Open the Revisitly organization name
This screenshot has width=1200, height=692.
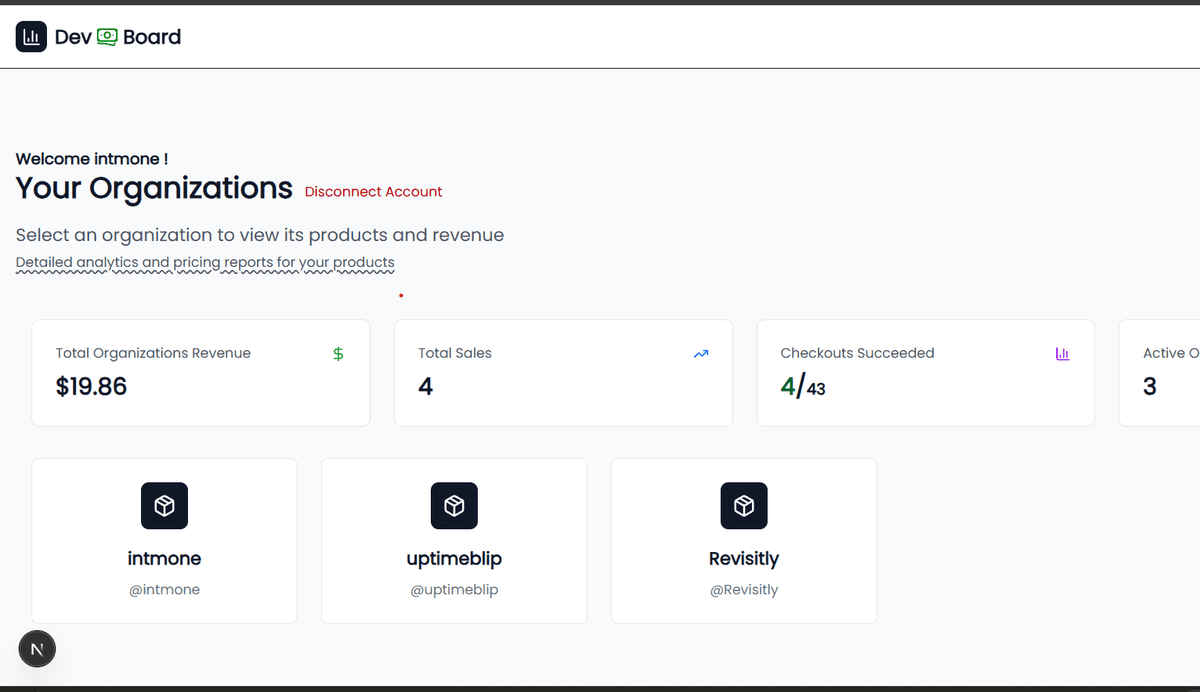coord(744,559)
